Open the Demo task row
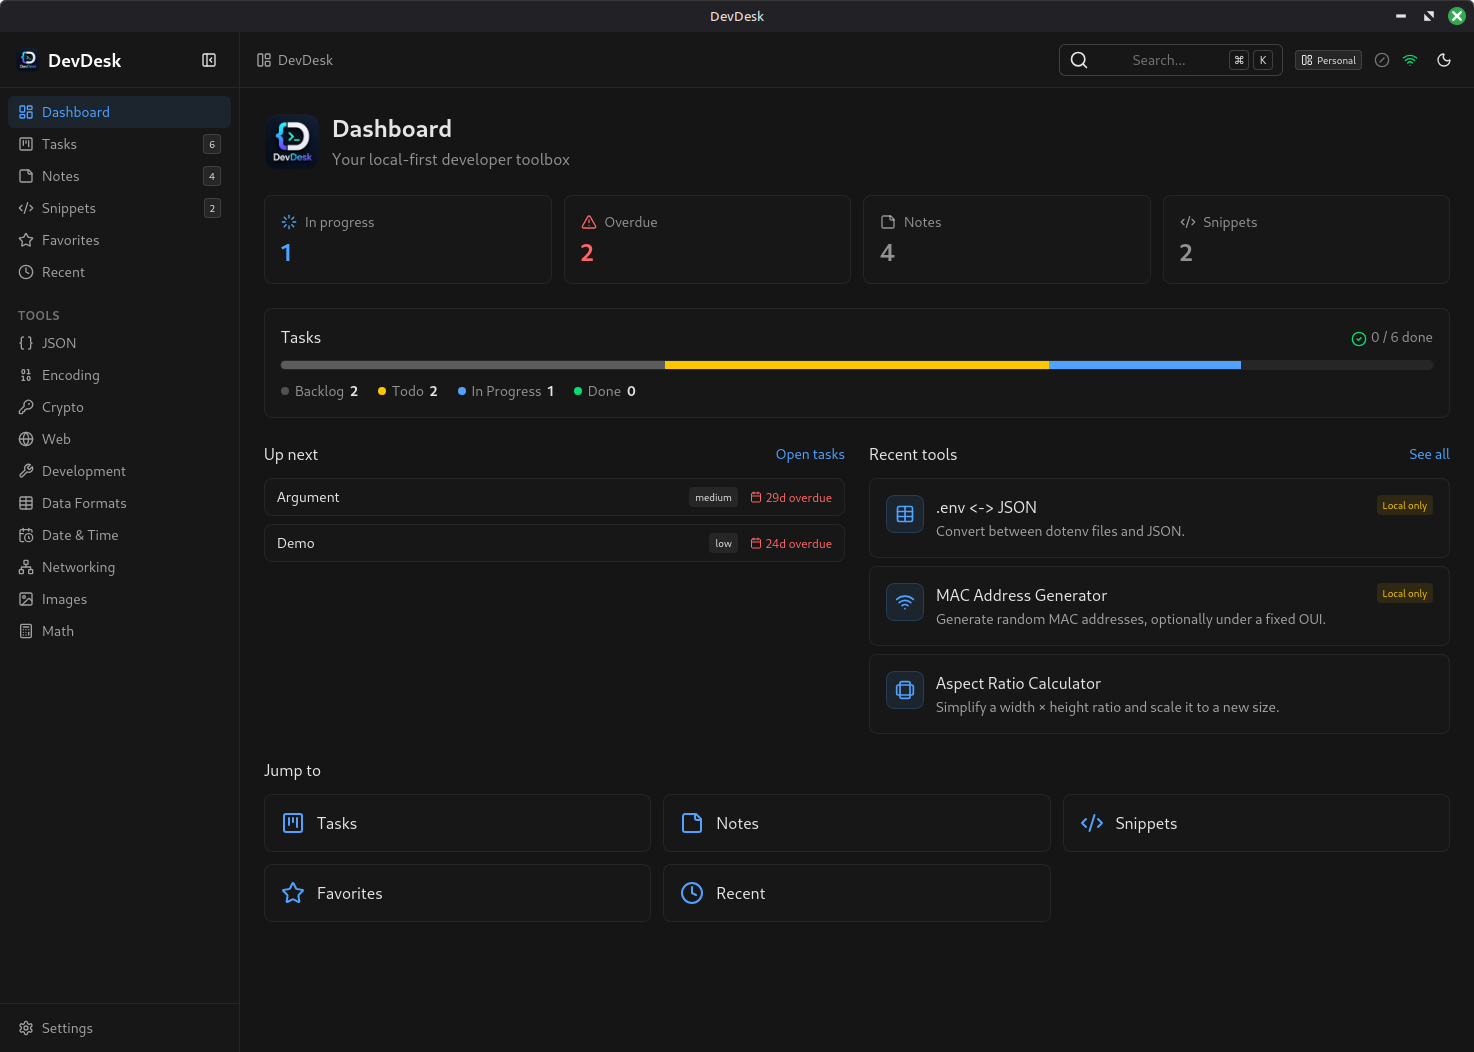This screenshot has height=1052, width=1474. pyautogui.click(x=554, y=543)
